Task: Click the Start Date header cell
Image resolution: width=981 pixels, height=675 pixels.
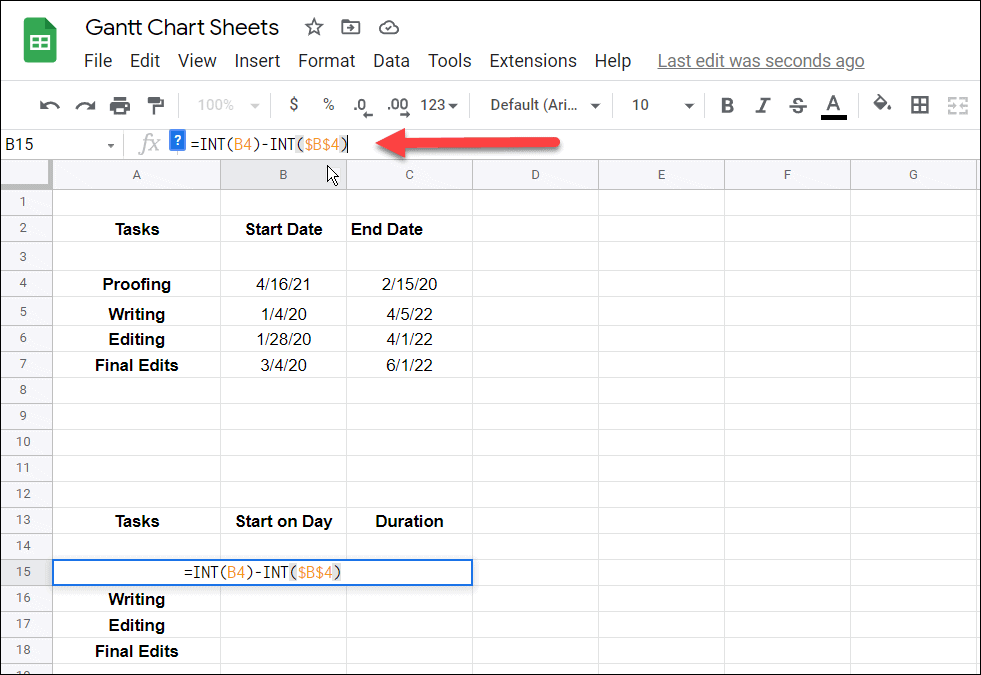Action: [x=283, y=229]
